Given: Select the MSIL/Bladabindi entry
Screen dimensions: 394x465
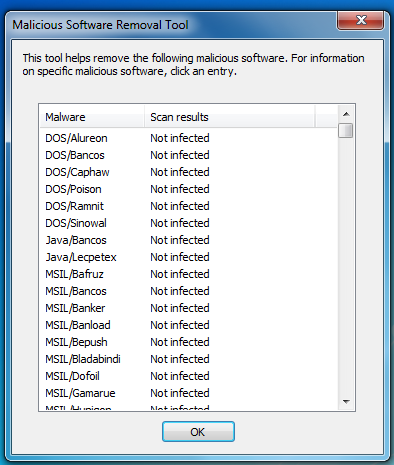Looking at the screenshot, I should coord(83,359).
